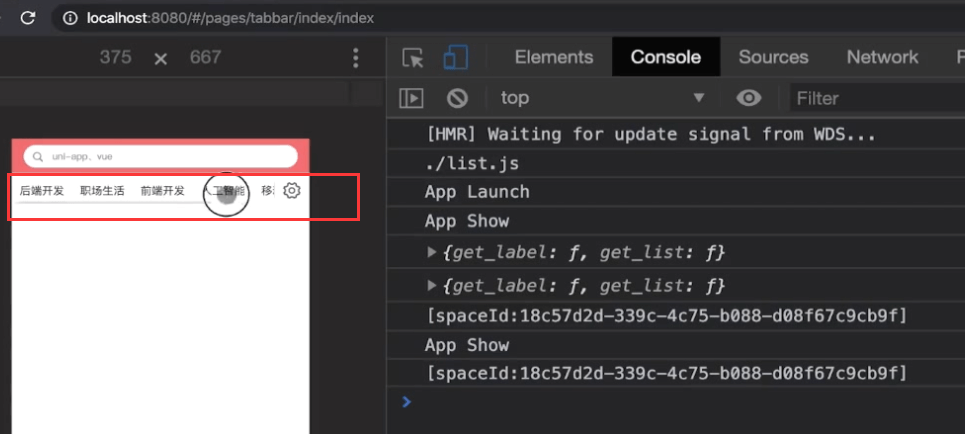Set device height value 667
Viewport: 965px width, 434px height.
coord(205,58)
